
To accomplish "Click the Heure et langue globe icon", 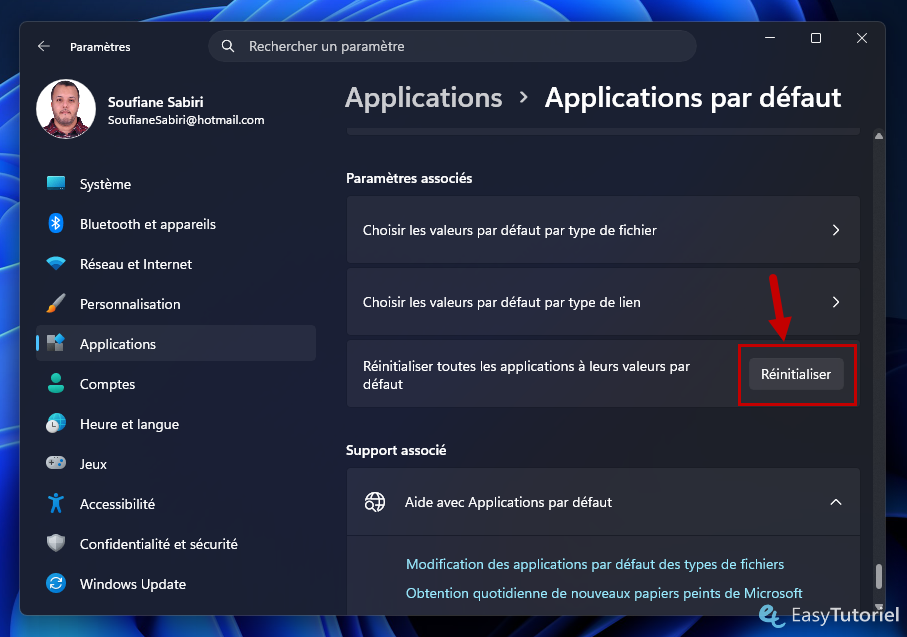I will coord(56,424).
